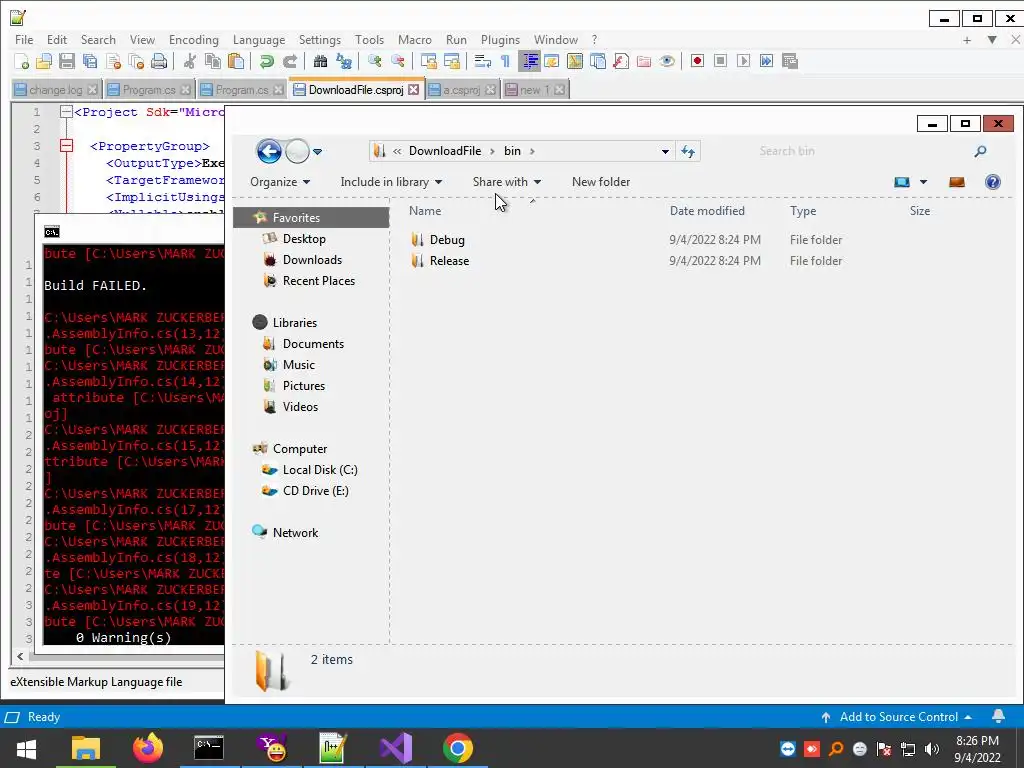The height and width of the screenshot is (768, 1024).
Task: Open Notepad++ tab list down-arrow at top right
Action: point(991,40)
